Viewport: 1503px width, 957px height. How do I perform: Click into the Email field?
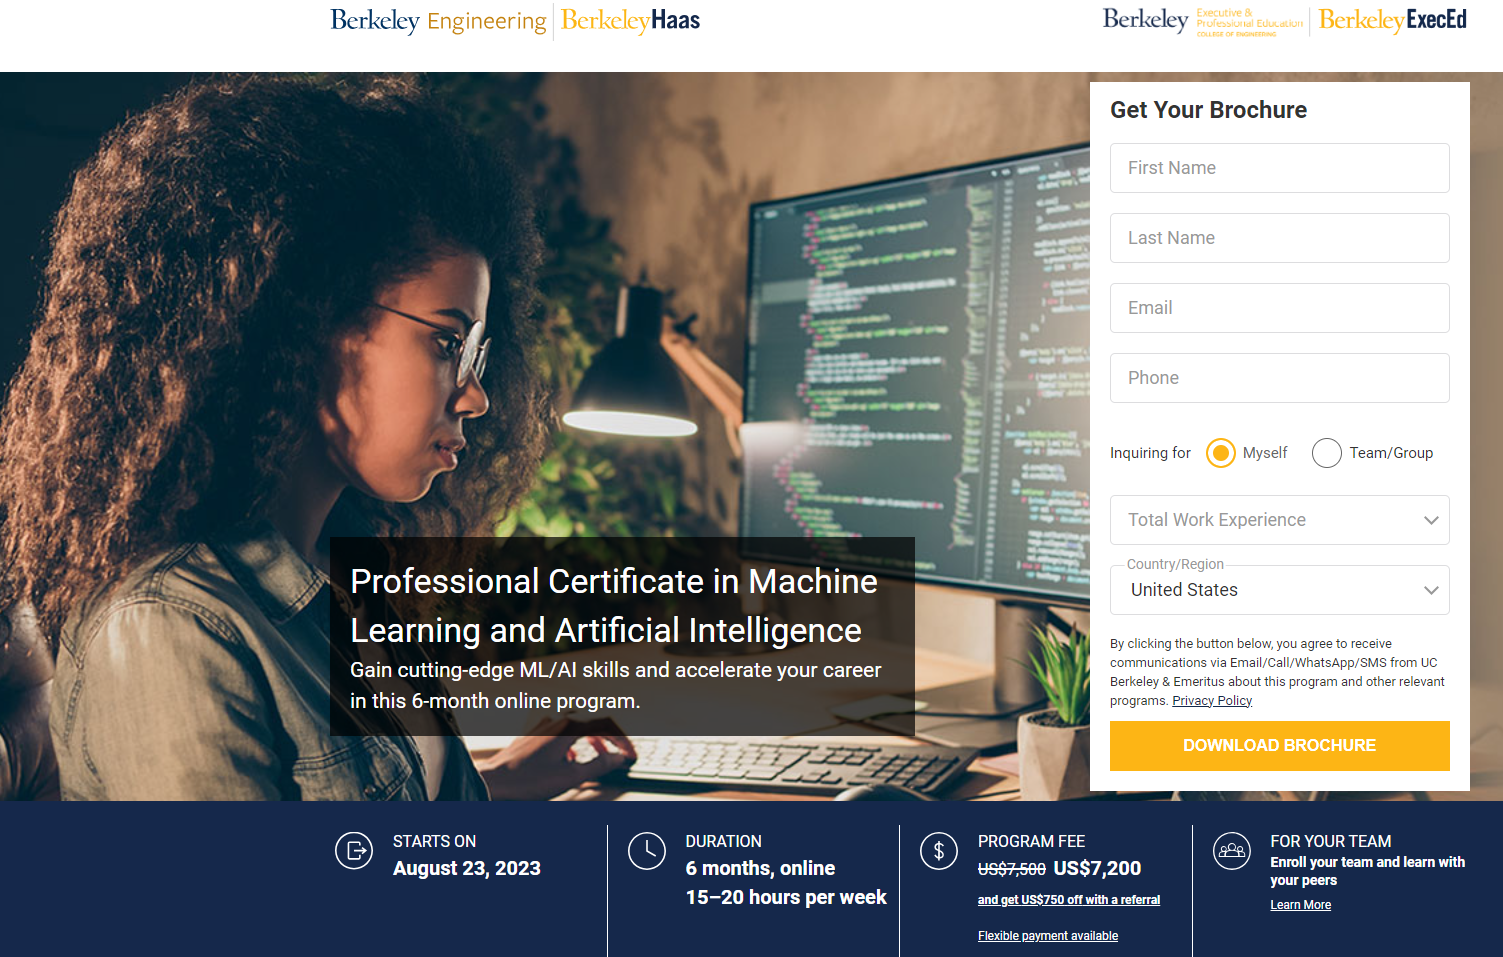(1279, 308)
